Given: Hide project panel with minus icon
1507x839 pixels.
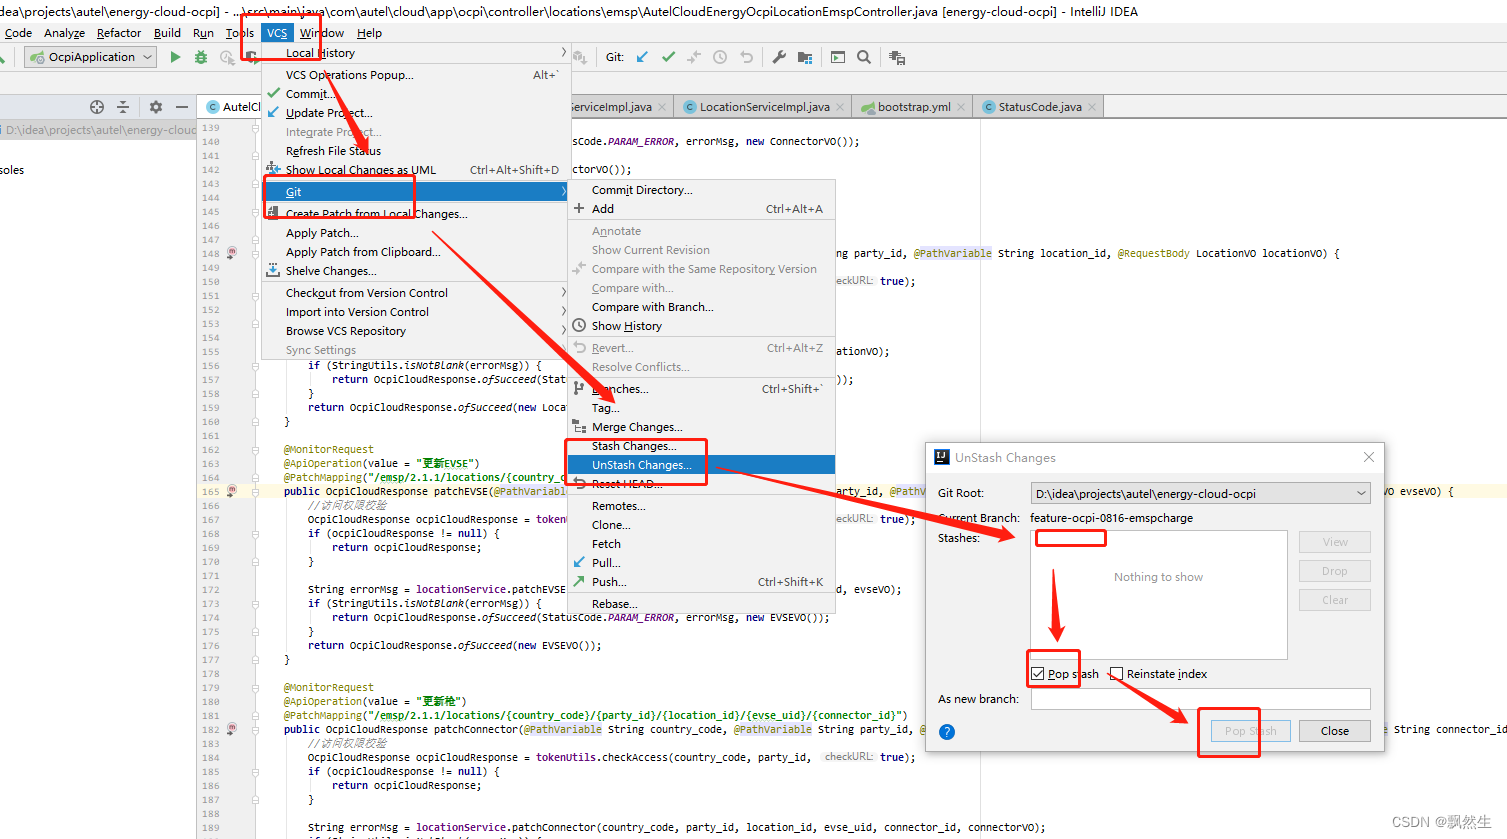Looking at the screenshot, I should click(x=182, y=107).
